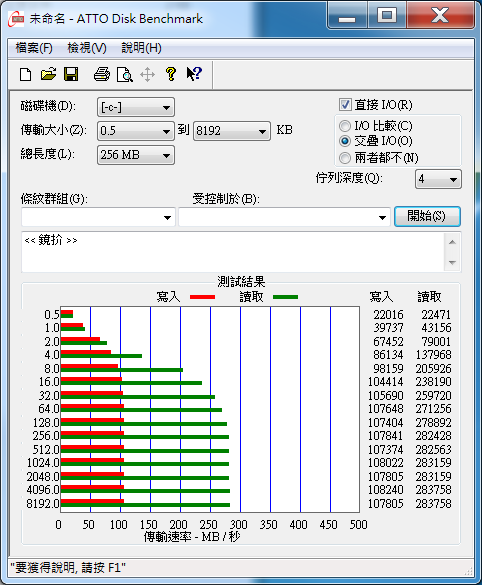Open the 佇列深度 queue depth dropdown

[x=438, y=179]
